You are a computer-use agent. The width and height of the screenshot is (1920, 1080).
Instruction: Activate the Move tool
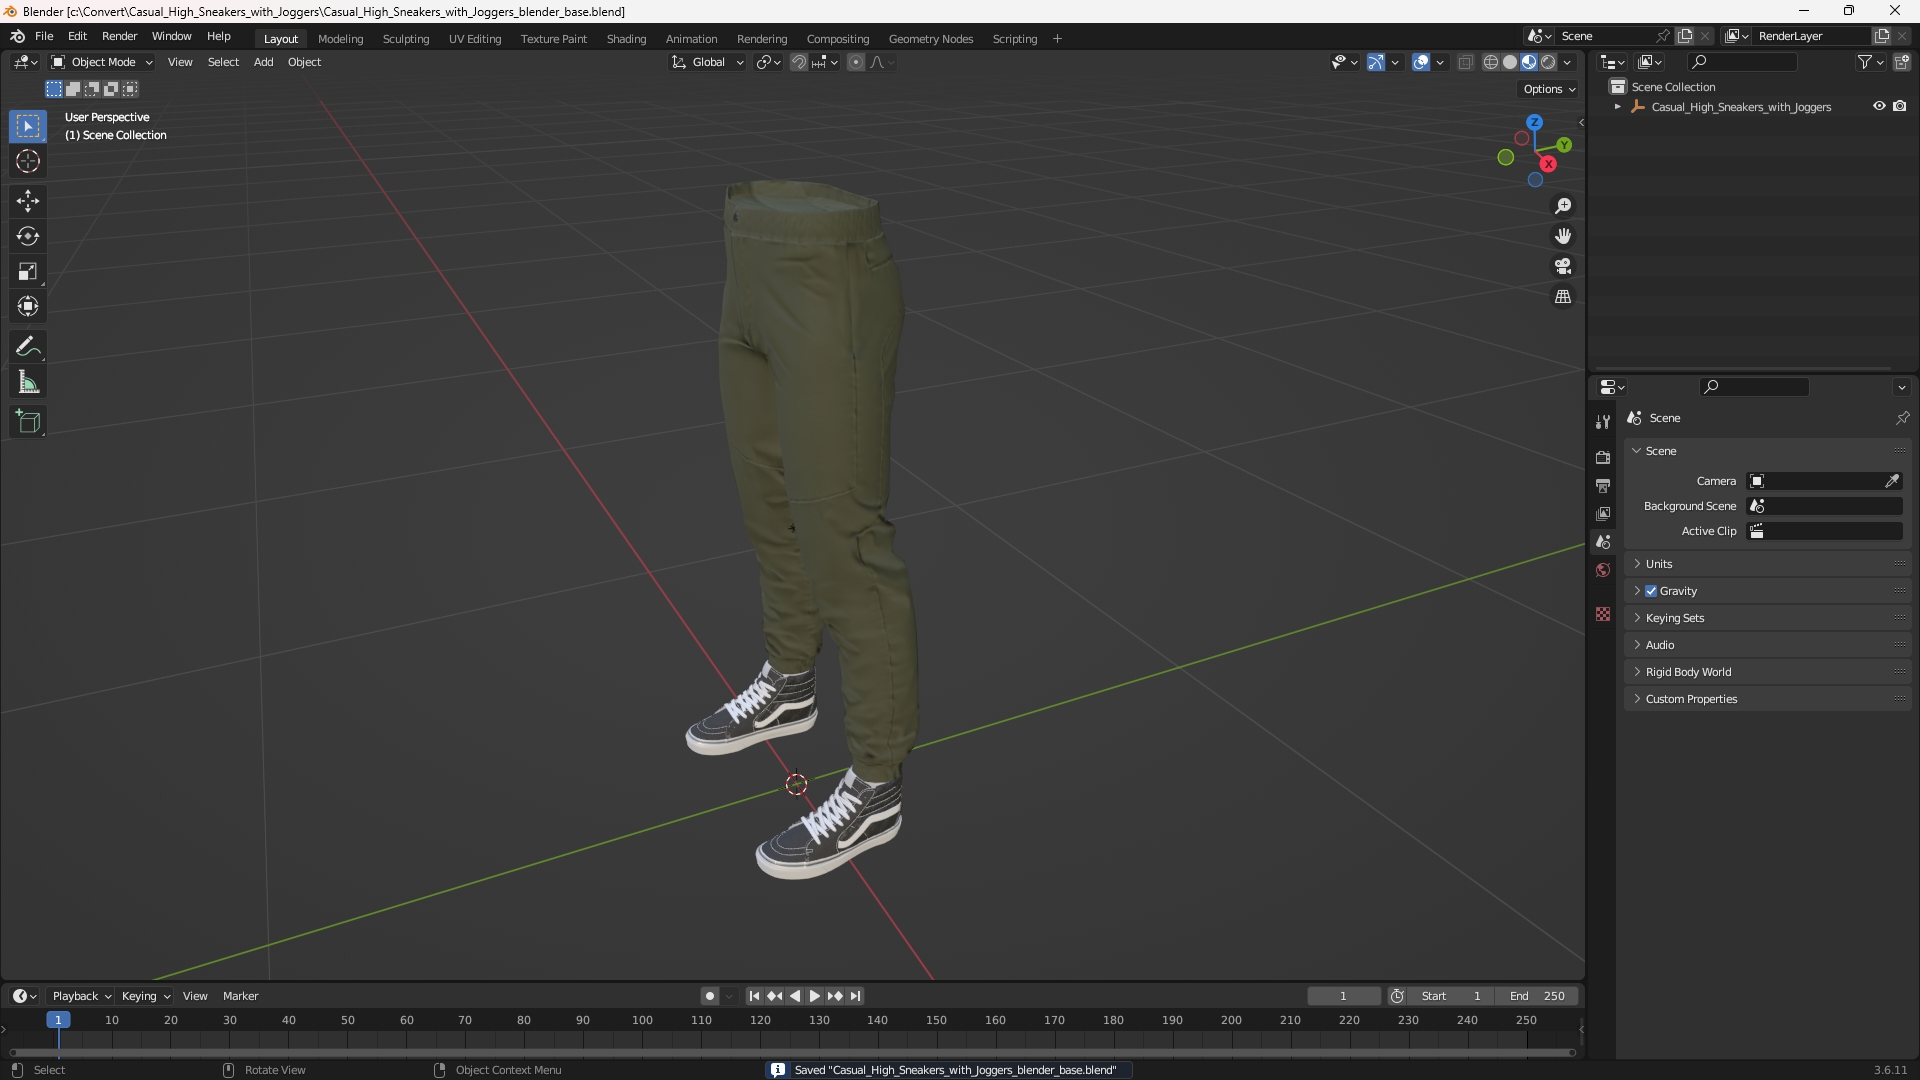[x=28, y=201]
